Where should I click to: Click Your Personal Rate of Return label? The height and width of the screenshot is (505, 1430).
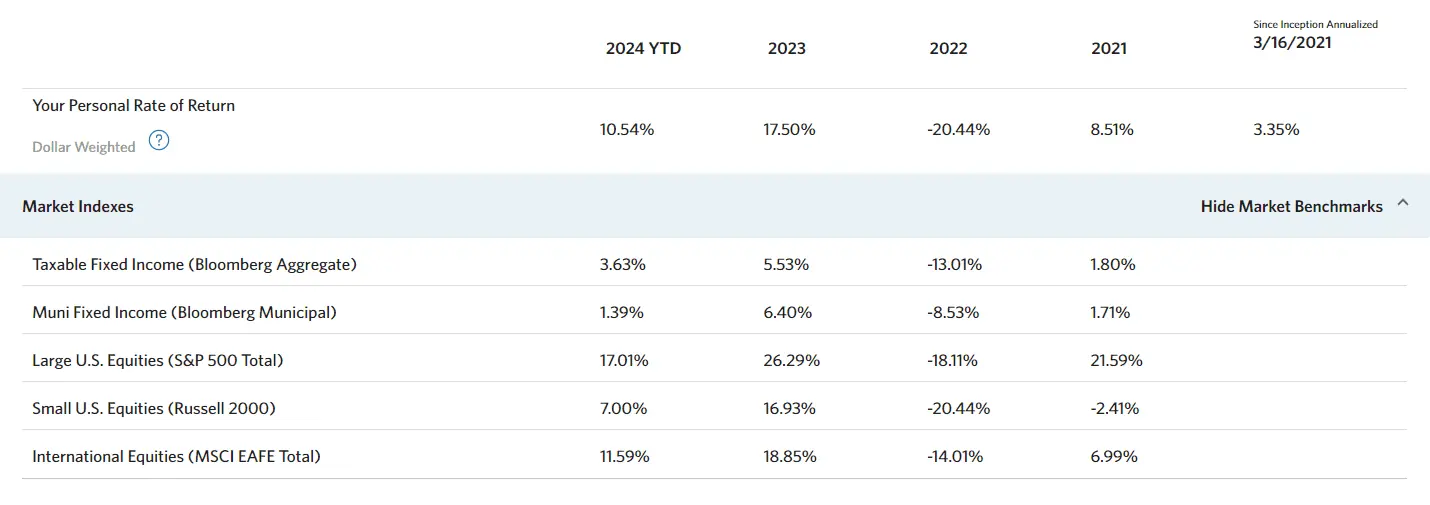coord(133,106)
